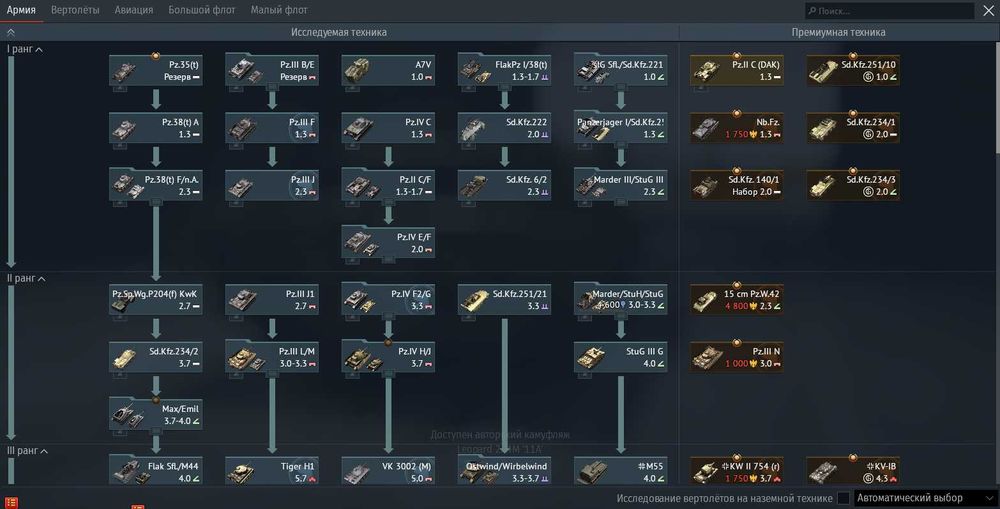This screenshot has height=509, width=1000.
Task: Pick the Sd.Kfz.222 vehicle card
Action: [504, 128]
